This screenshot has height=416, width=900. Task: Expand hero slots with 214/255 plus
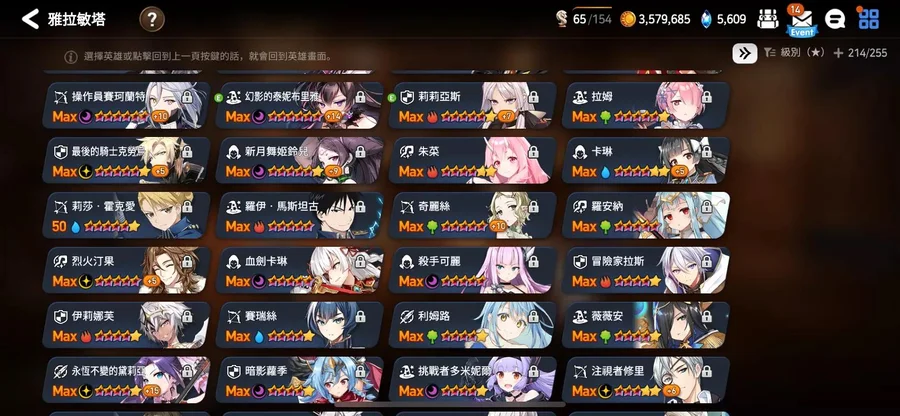click(x=860, y=53)
